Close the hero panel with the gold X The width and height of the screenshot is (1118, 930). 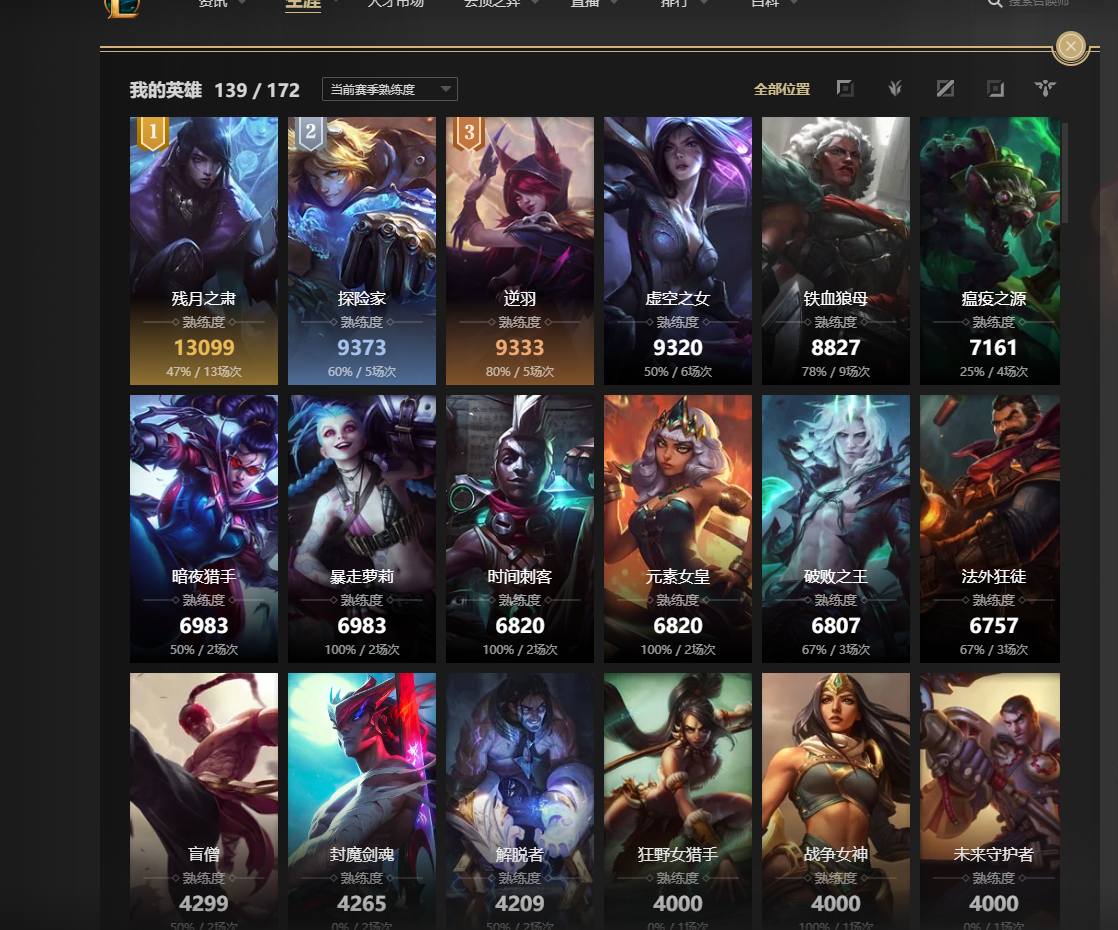(x=1070, y=47)
